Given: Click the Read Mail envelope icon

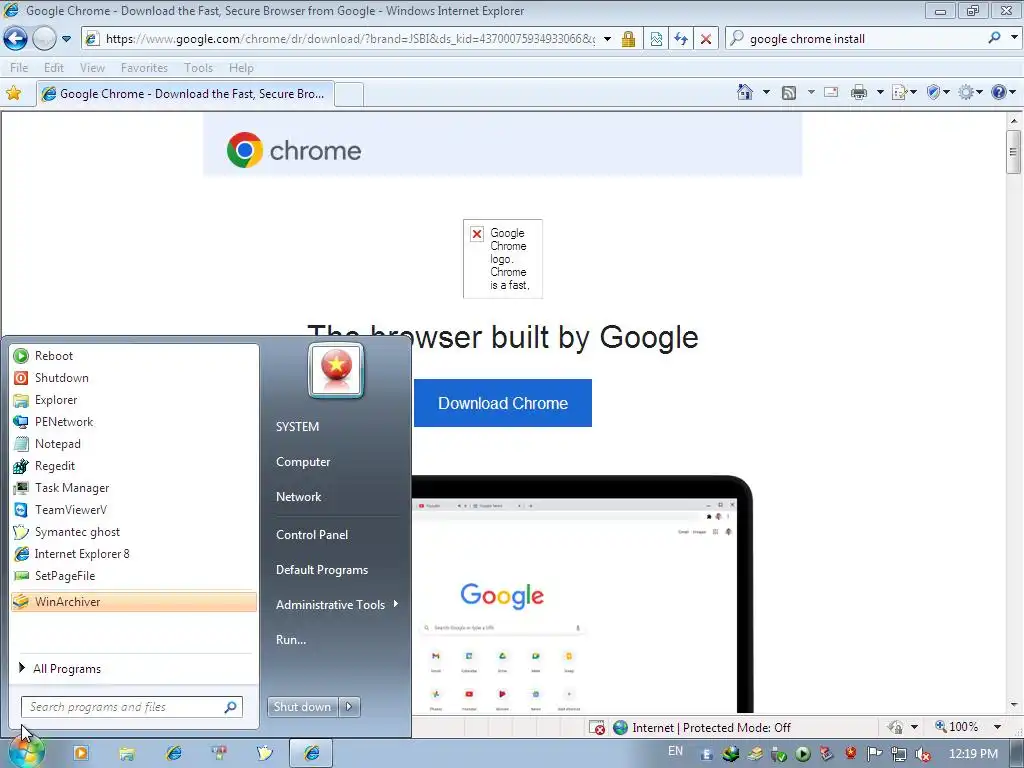Looking at the screenshot, I should point(831,92).
